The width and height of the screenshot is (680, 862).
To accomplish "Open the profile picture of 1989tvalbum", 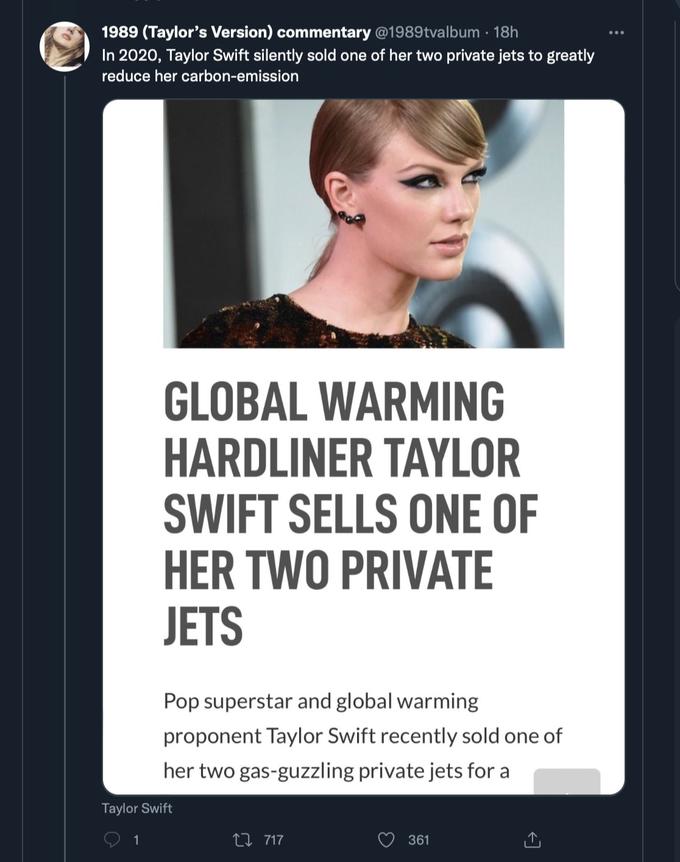I will pos(63,48).
